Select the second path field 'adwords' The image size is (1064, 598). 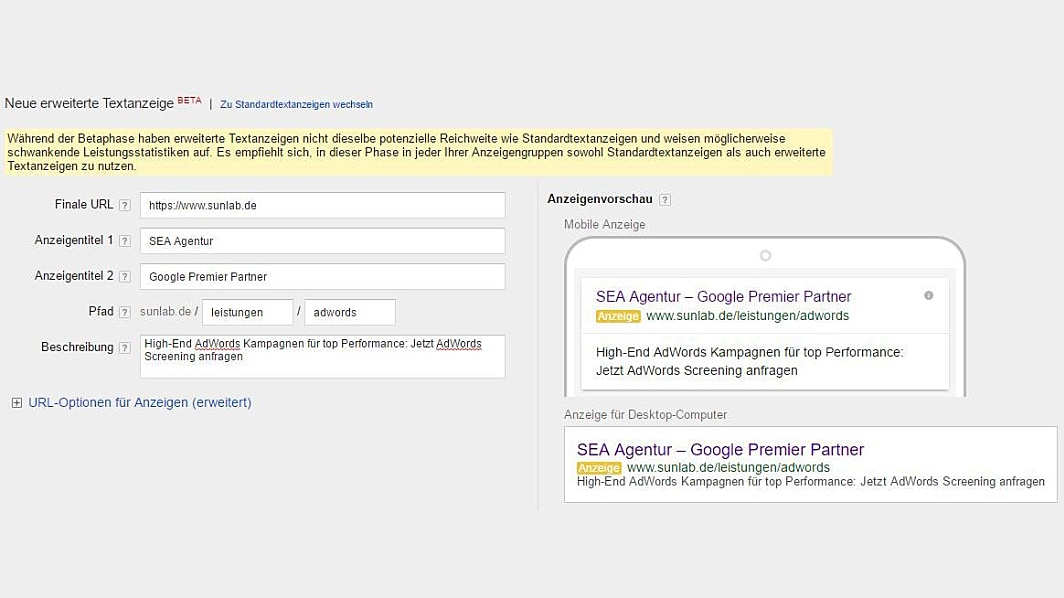[350, 312]
